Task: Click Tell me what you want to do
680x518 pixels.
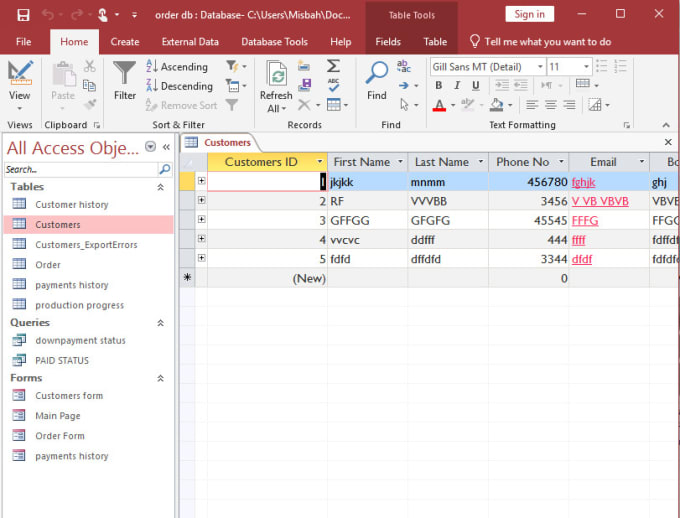Action: point(540,42)
